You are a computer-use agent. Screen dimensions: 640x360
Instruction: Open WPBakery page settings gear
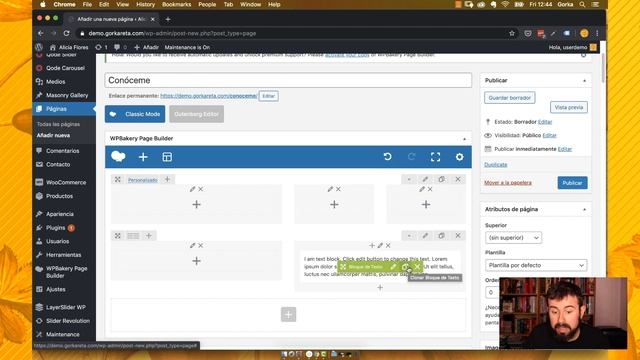tap(460, 157)
